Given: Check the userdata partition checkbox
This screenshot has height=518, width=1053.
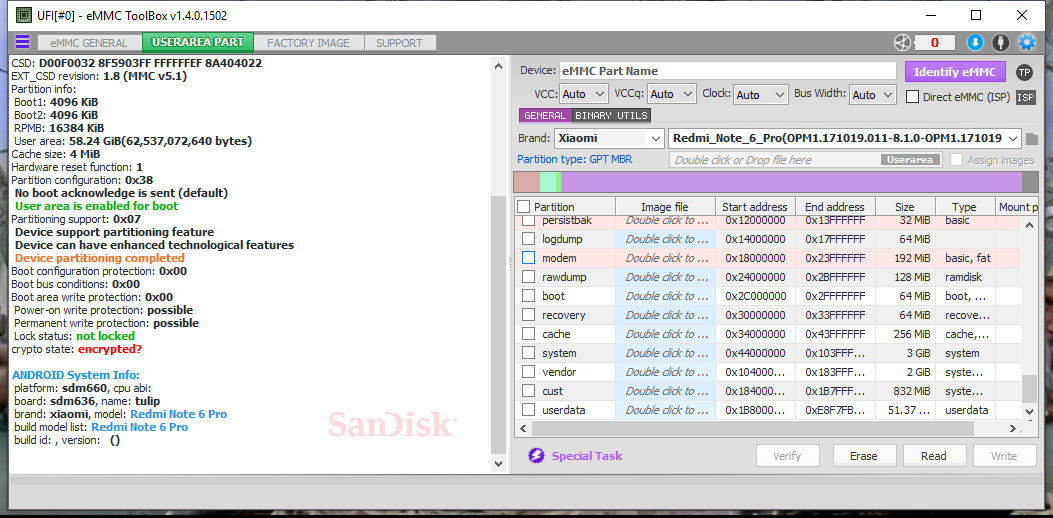Looking at the screenshot, I should coord(529,410).
